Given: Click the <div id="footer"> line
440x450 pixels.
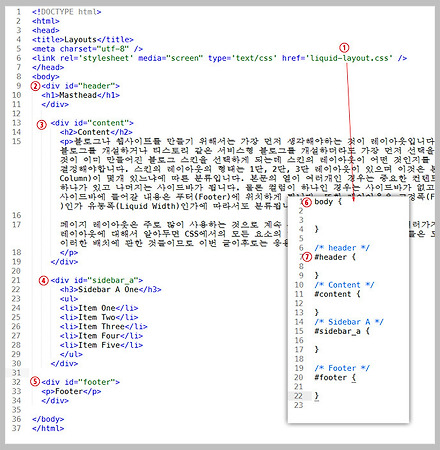Looking at the screenshot, I should click(80, 382).
